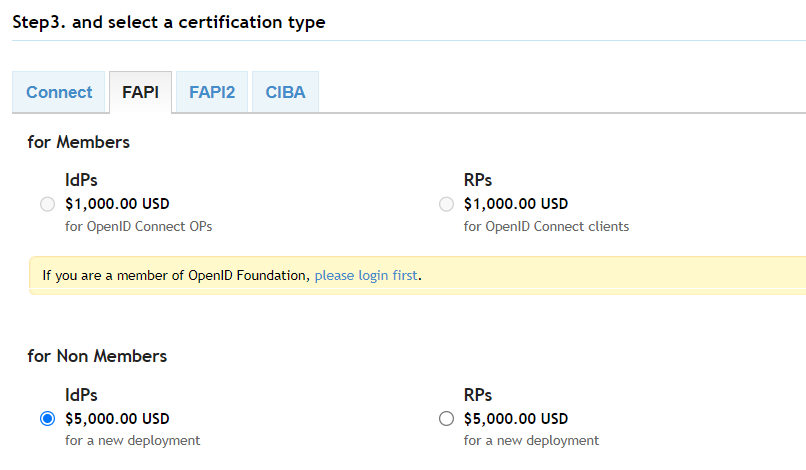Click "for a new deployment" under Non Members RPs
This screenshot has width=806, height=470.
click(531, 440)
